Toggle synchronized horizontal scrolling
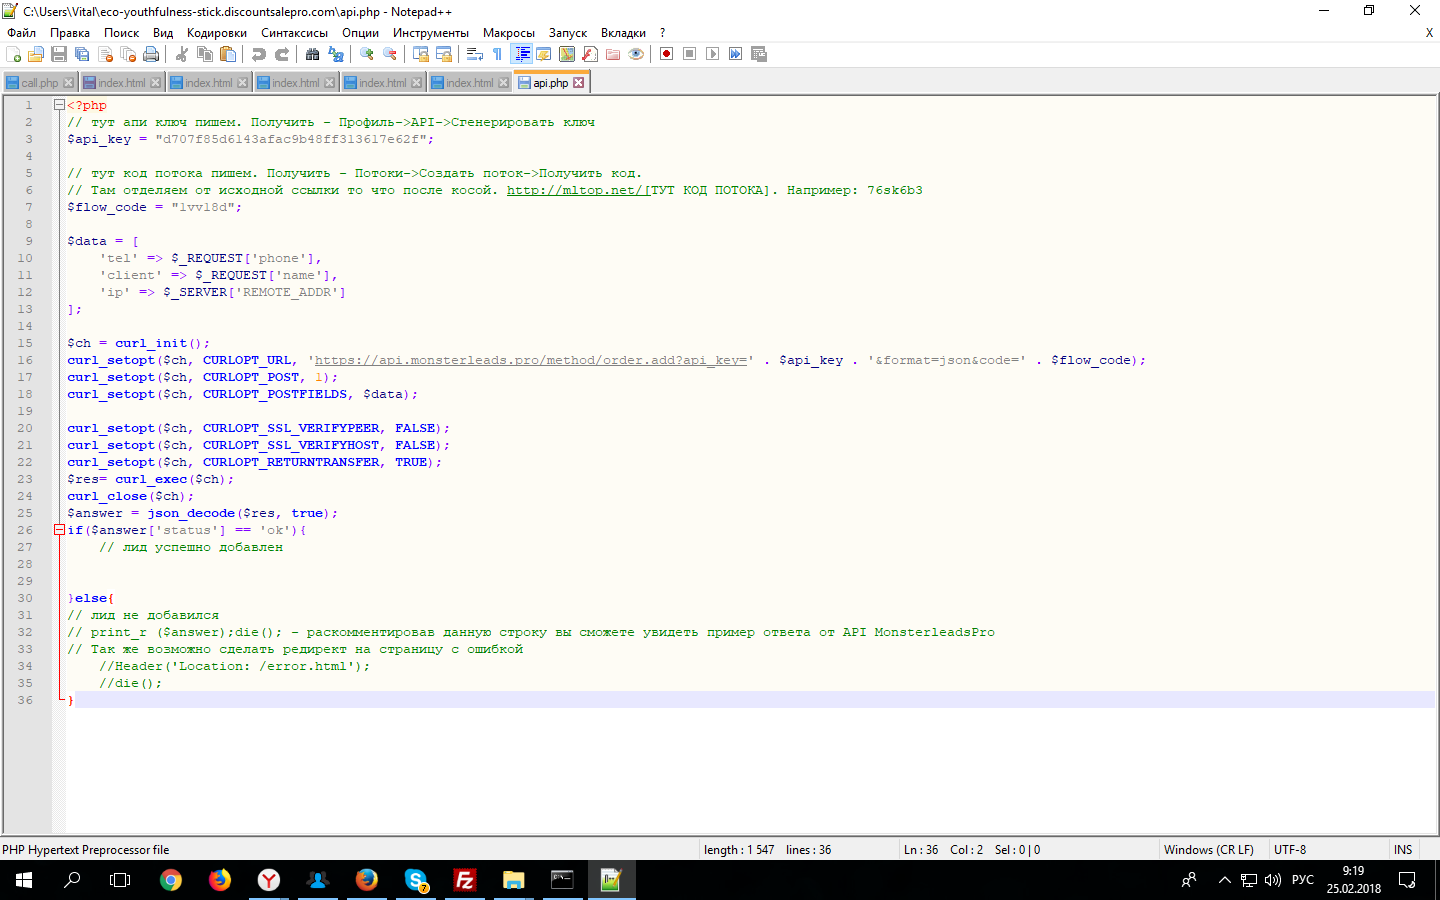This screenshot has width=1440, height=900. click(444, 54)
